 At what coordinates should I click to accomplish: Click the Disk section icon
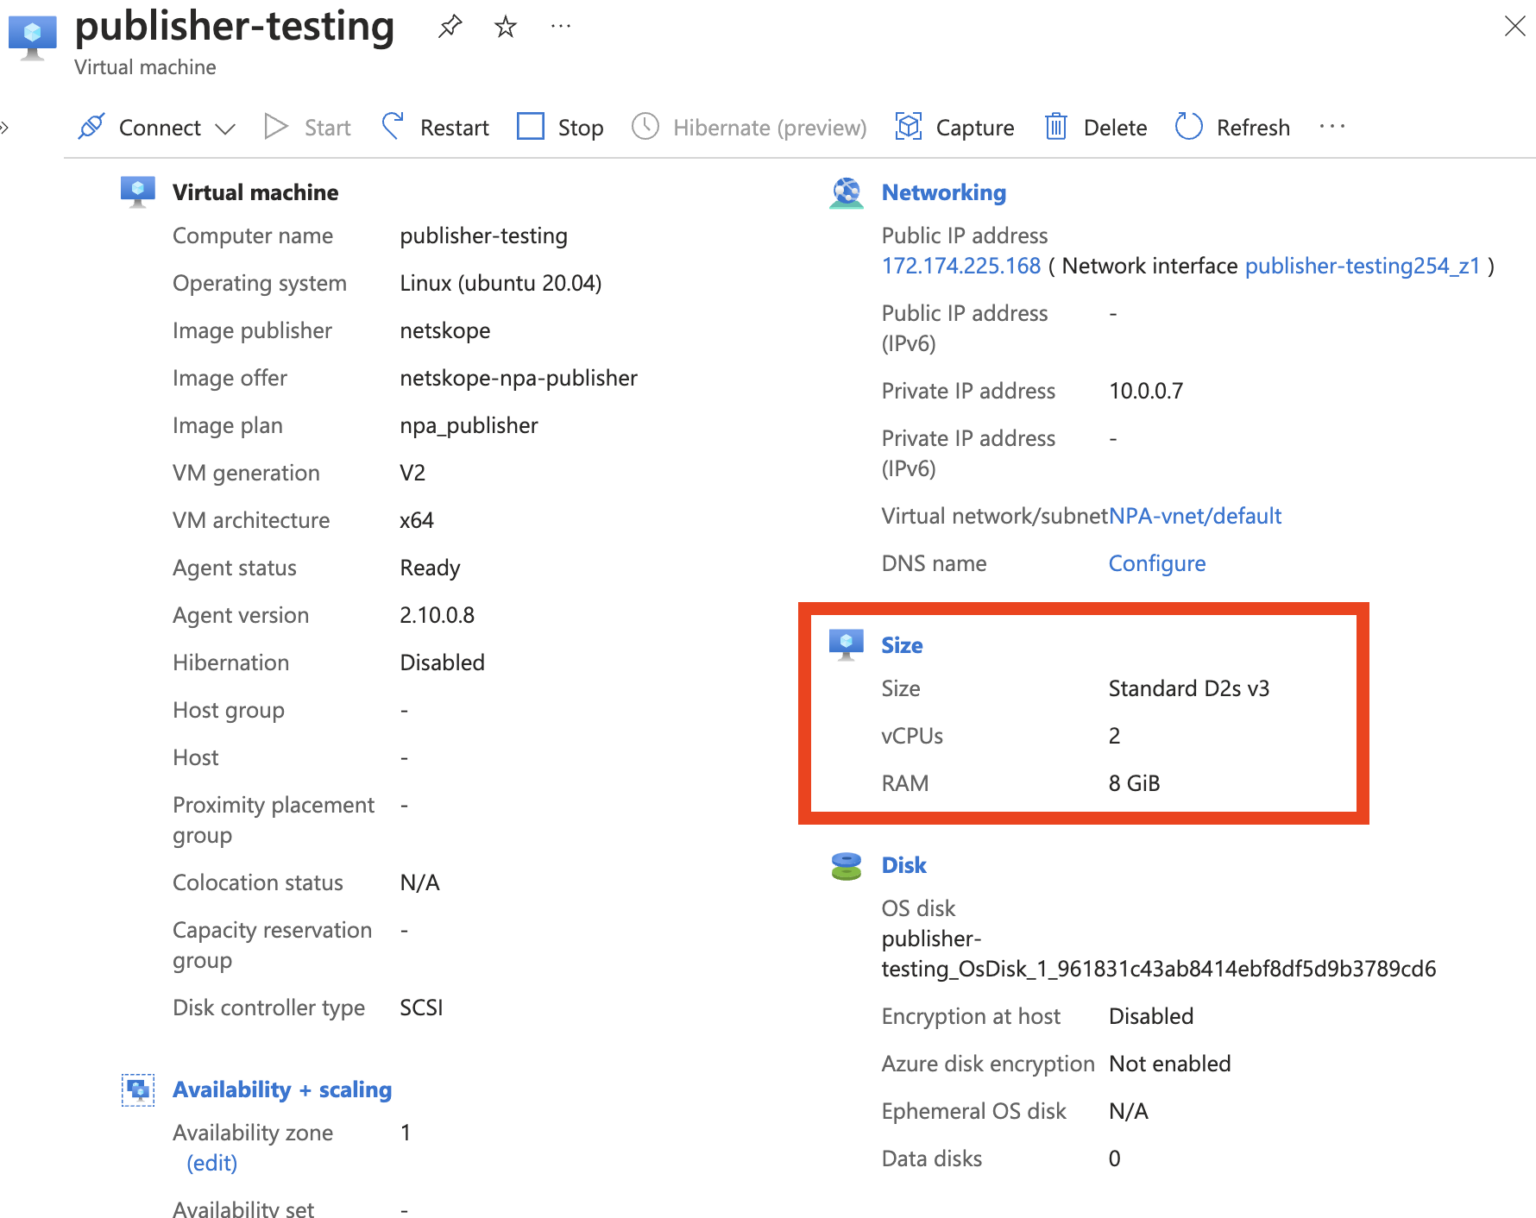pos(846,865)
